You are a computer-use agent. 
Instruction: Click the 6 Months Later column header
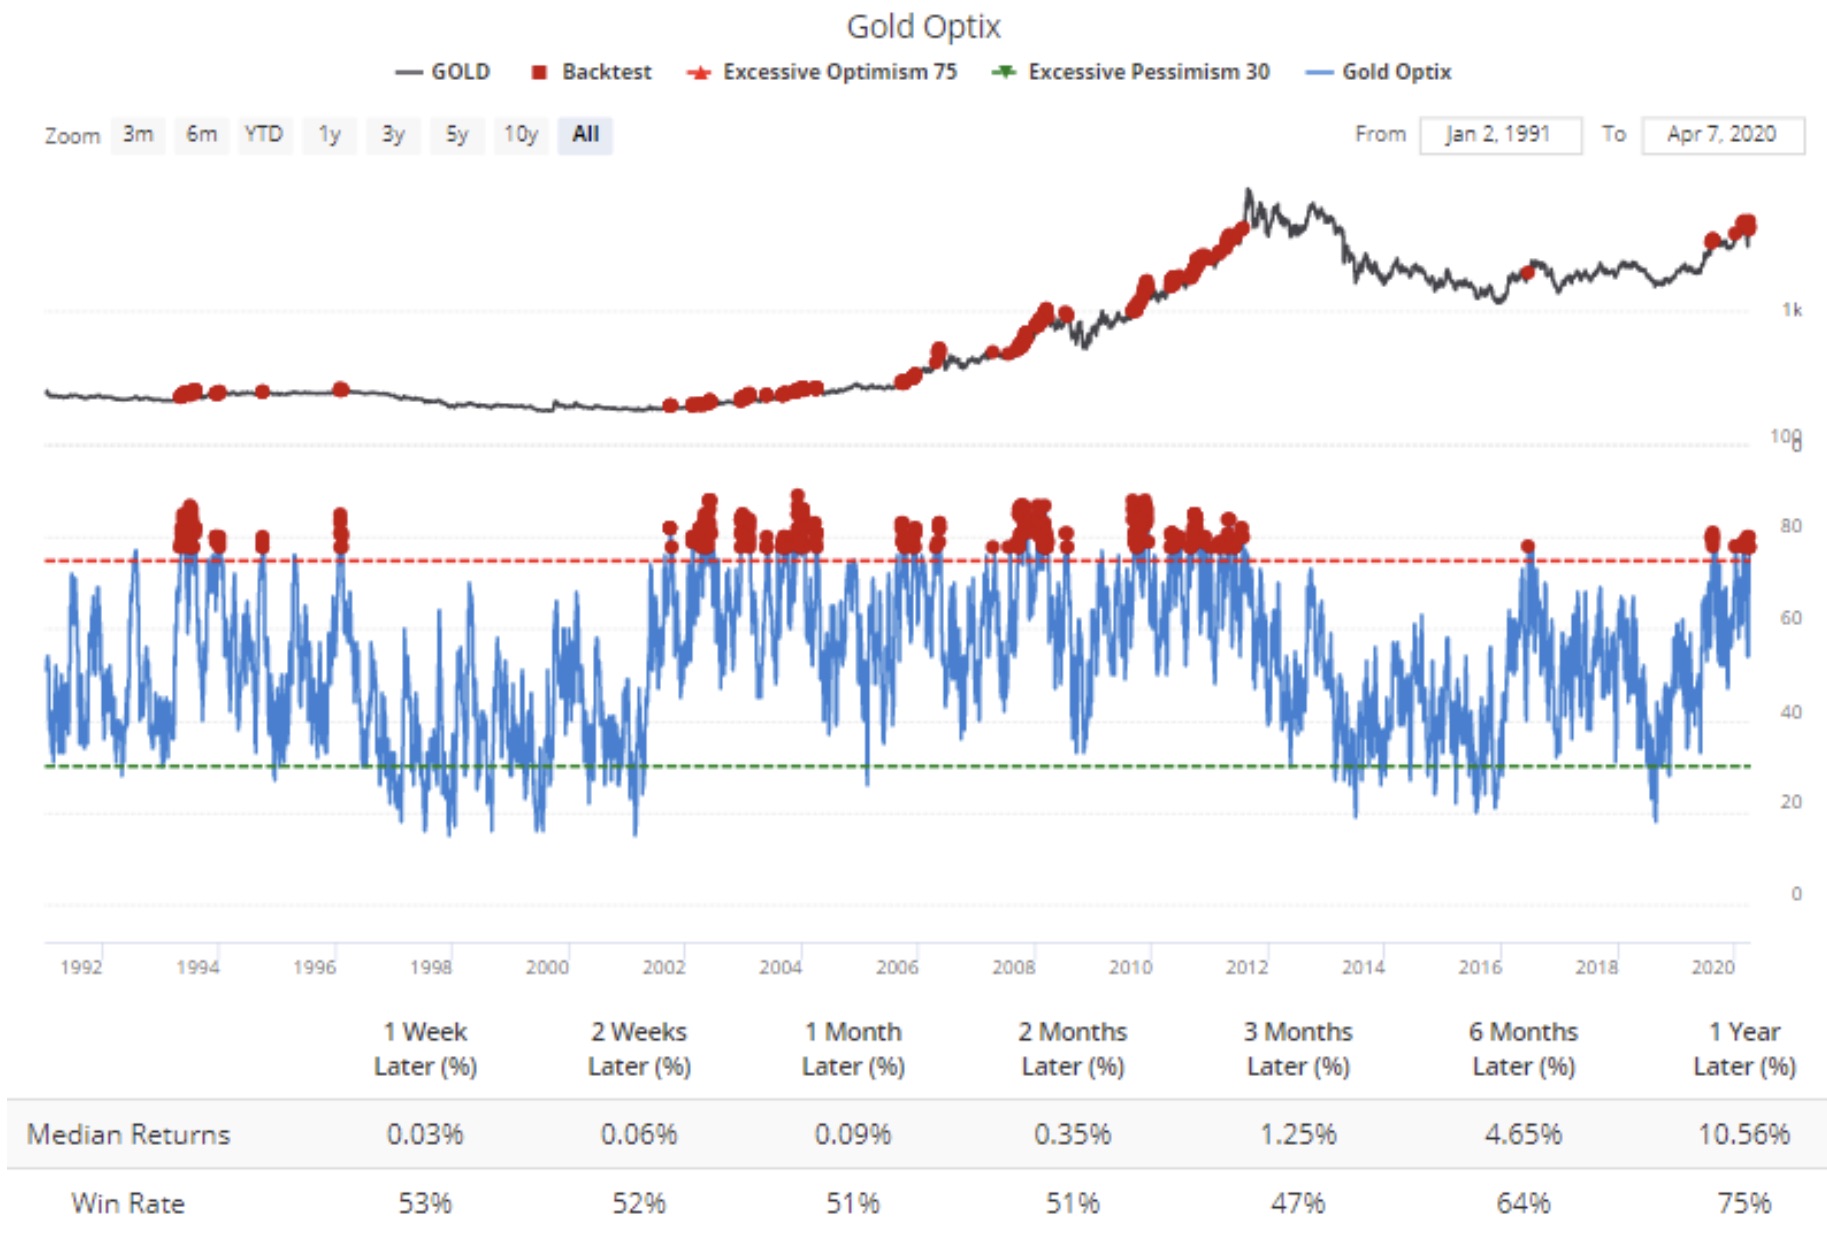(1522, 1048)
